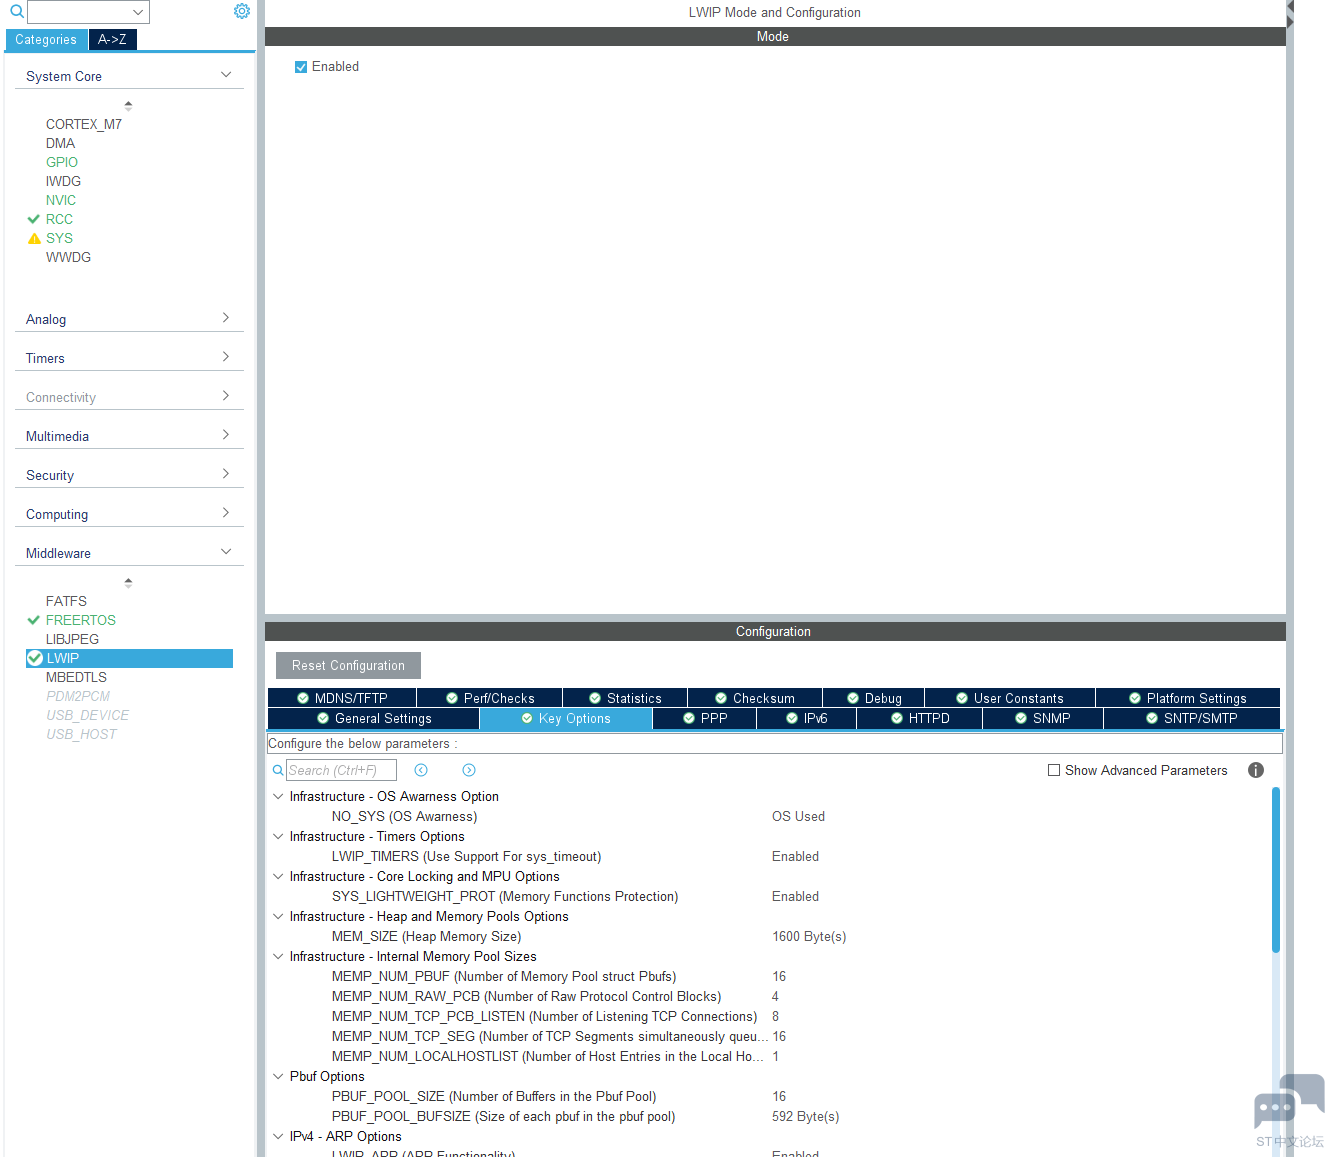Click the Reset Configuration button

coord(347,665)
